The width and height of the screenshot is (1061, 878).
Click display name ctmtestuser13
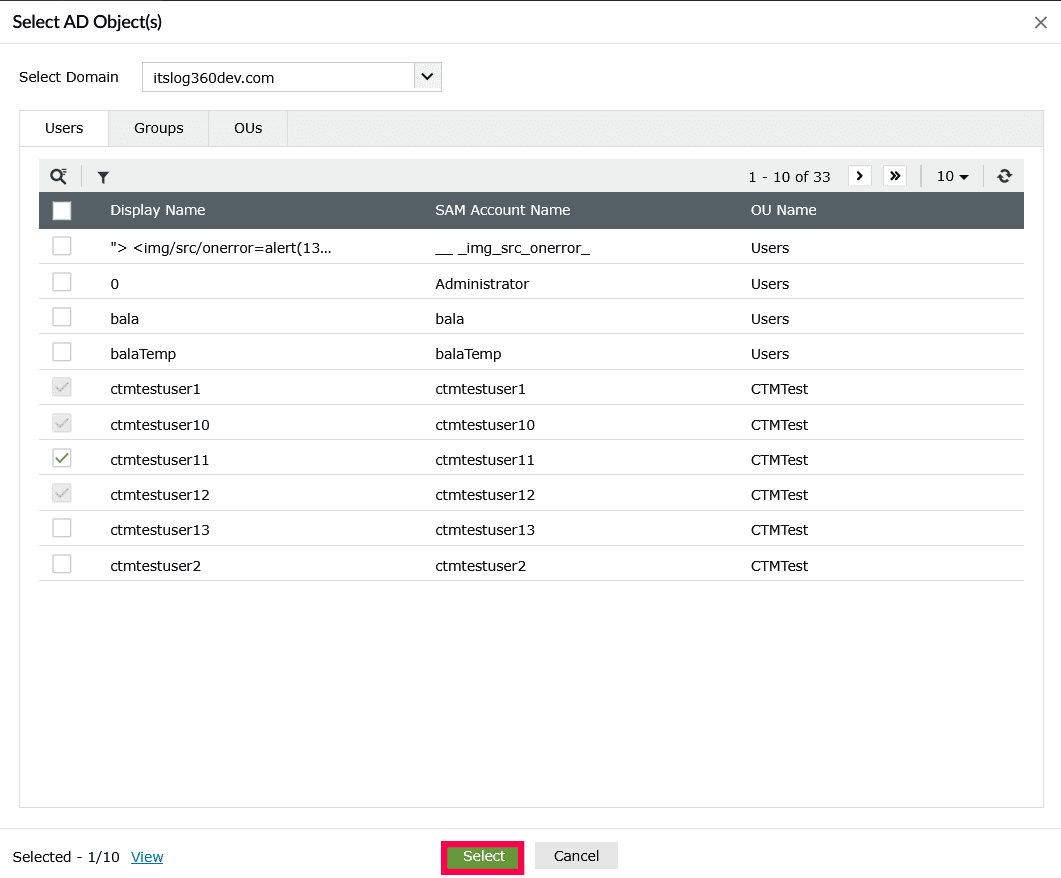tap(160, 530)
